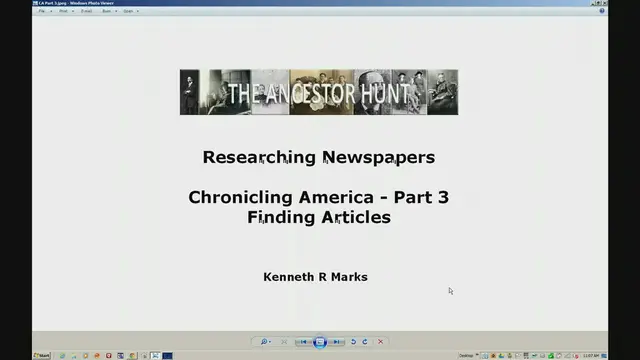The width and height of the screenshot is (640, 360).
Task: Go to the next photo
Action: pyautogui.click(x=336, y=342)
